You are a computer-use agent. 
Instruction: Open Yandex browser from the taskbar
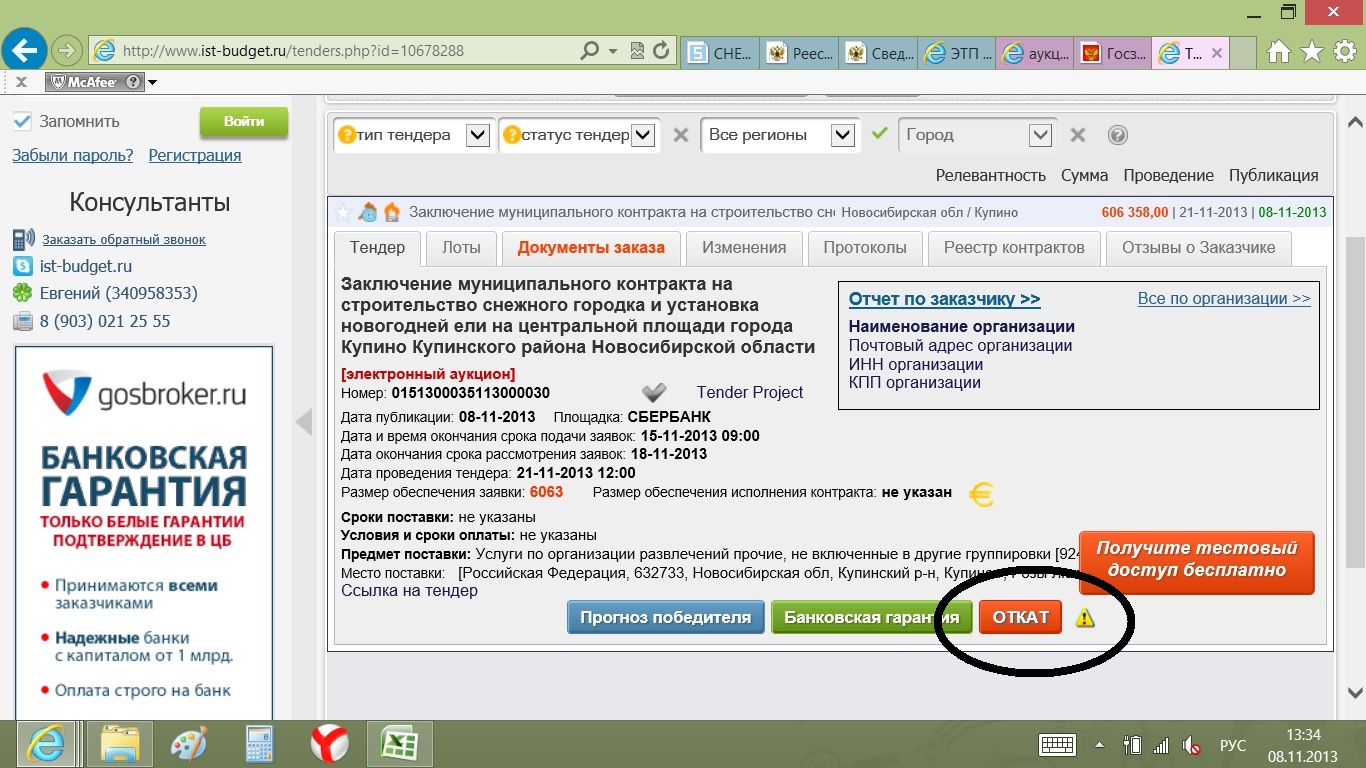pyautogui.click(x=329, y=744)
